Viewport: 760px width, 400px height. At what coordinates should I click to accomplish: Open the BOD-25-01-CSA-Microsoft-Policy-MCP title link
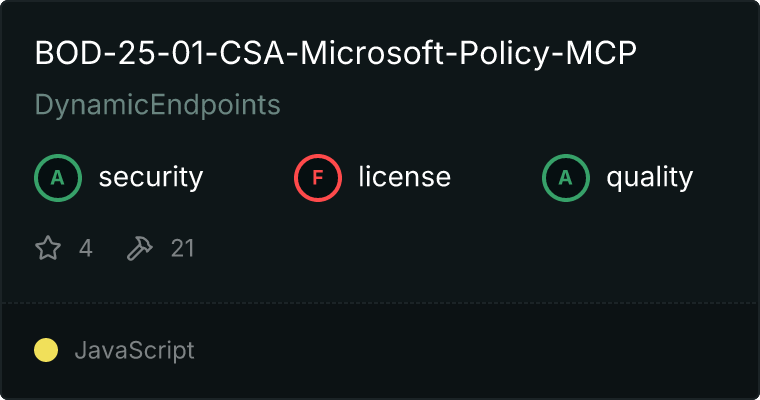pos(335,54)
